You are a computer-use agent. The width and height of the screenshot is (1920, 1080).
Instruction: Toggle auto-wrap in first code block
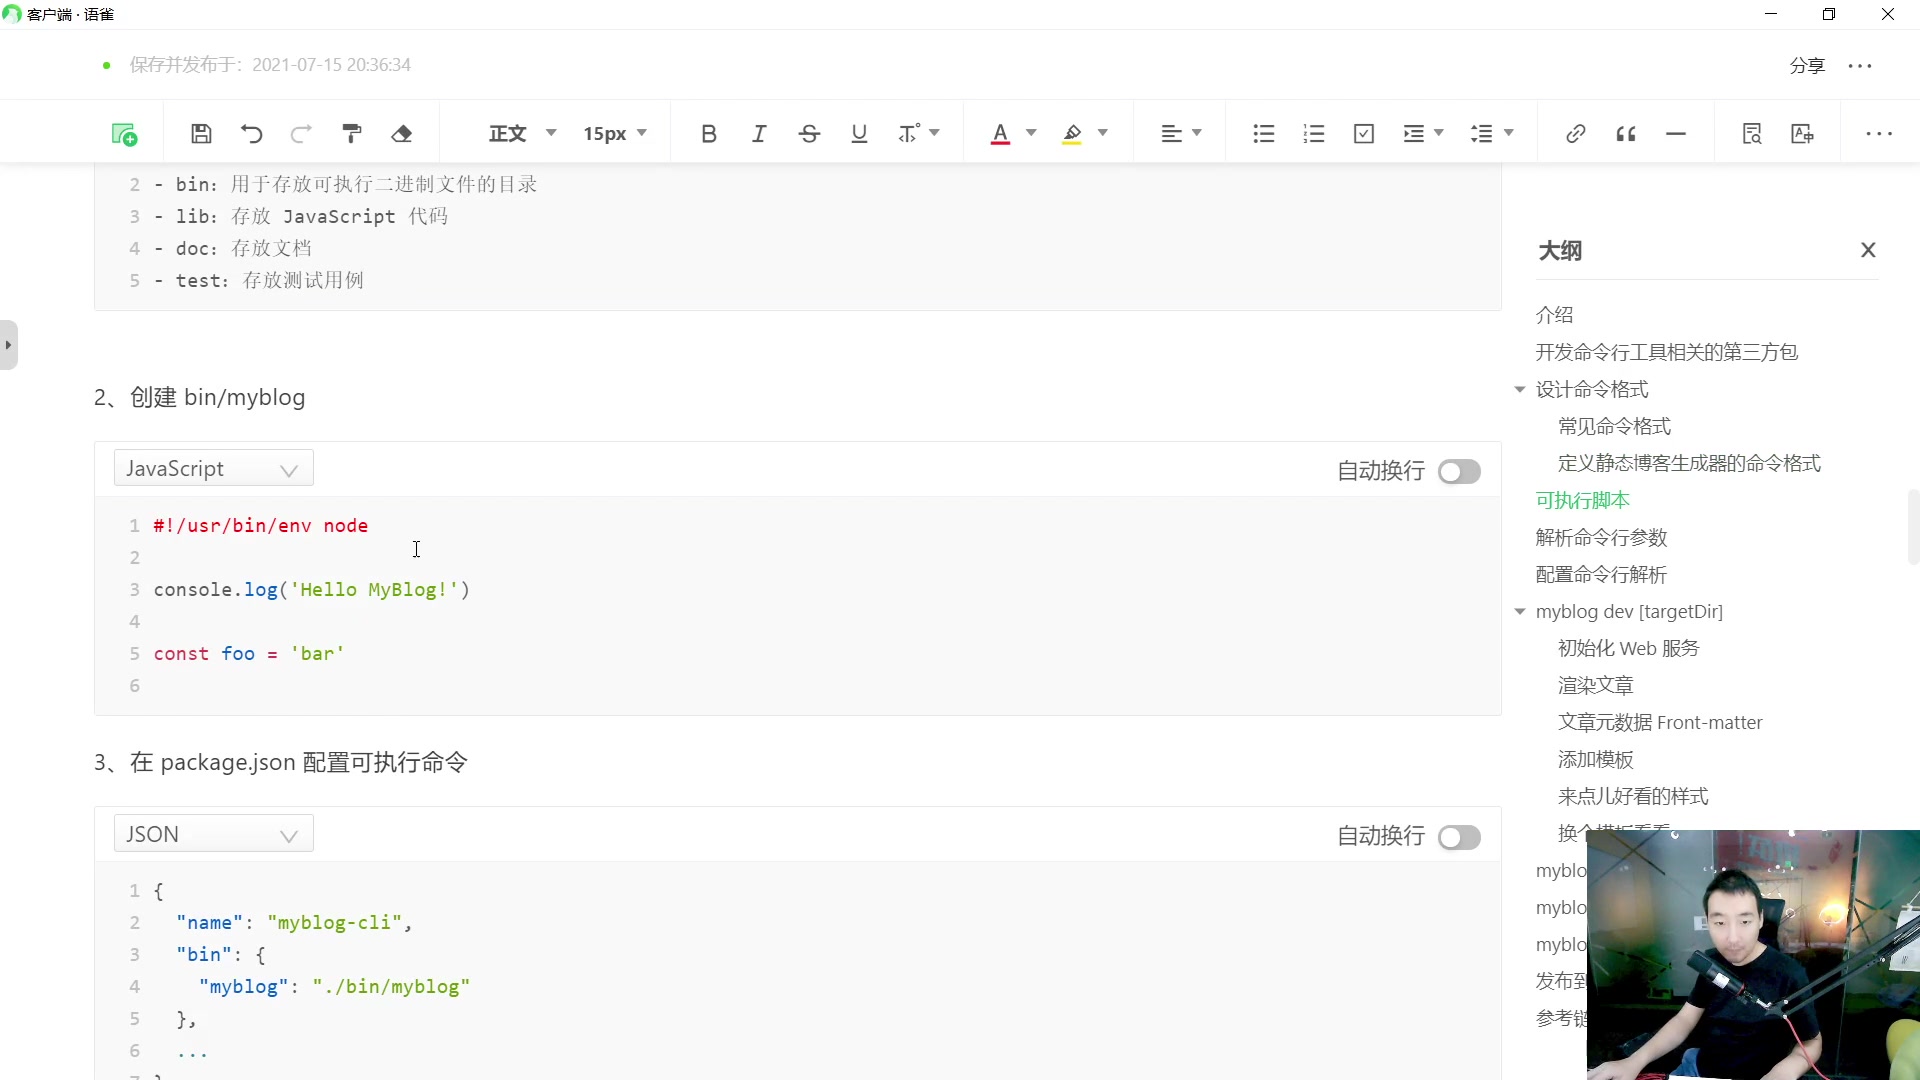coord(1462,472)
